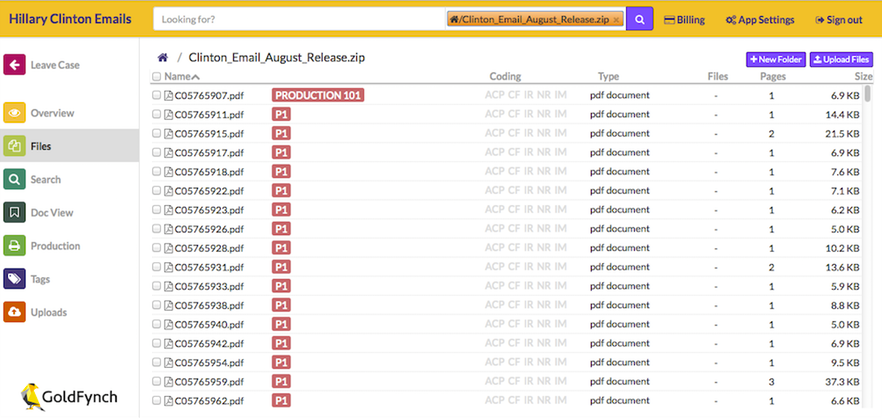Click the PDF icon for C05765915.pdf
882x418 pixels.
tap(168, 134)
